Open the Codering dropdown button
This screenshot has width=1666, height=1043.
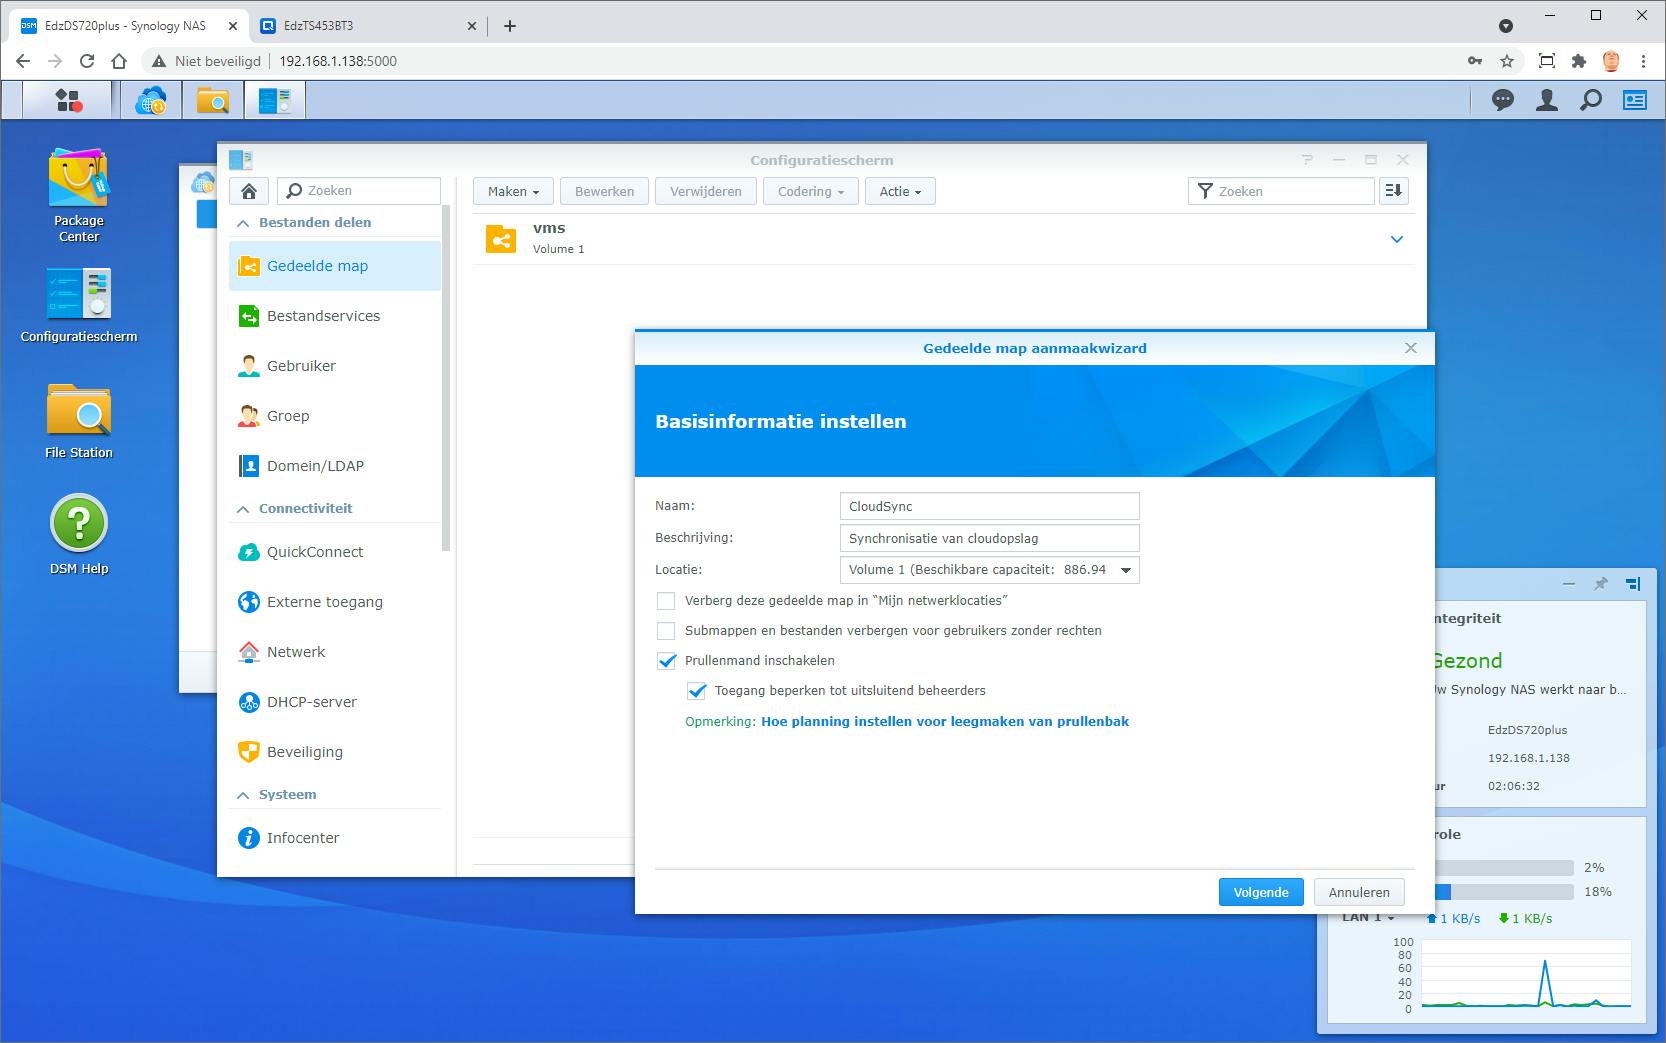[811, 191]
